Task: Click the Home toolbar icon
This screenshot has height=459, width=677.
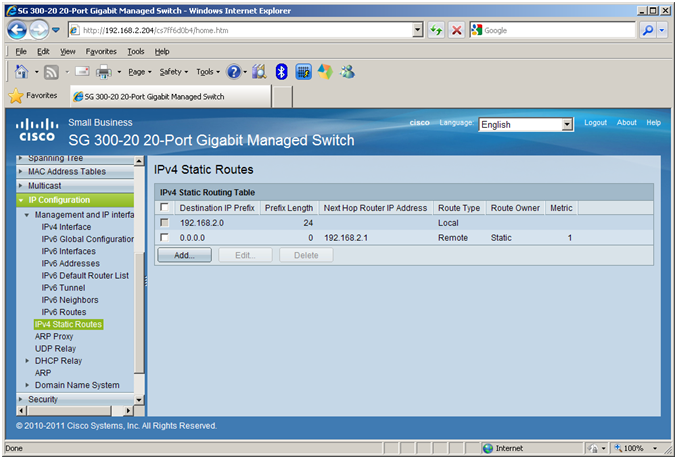Action: click(x=22, y=72)
